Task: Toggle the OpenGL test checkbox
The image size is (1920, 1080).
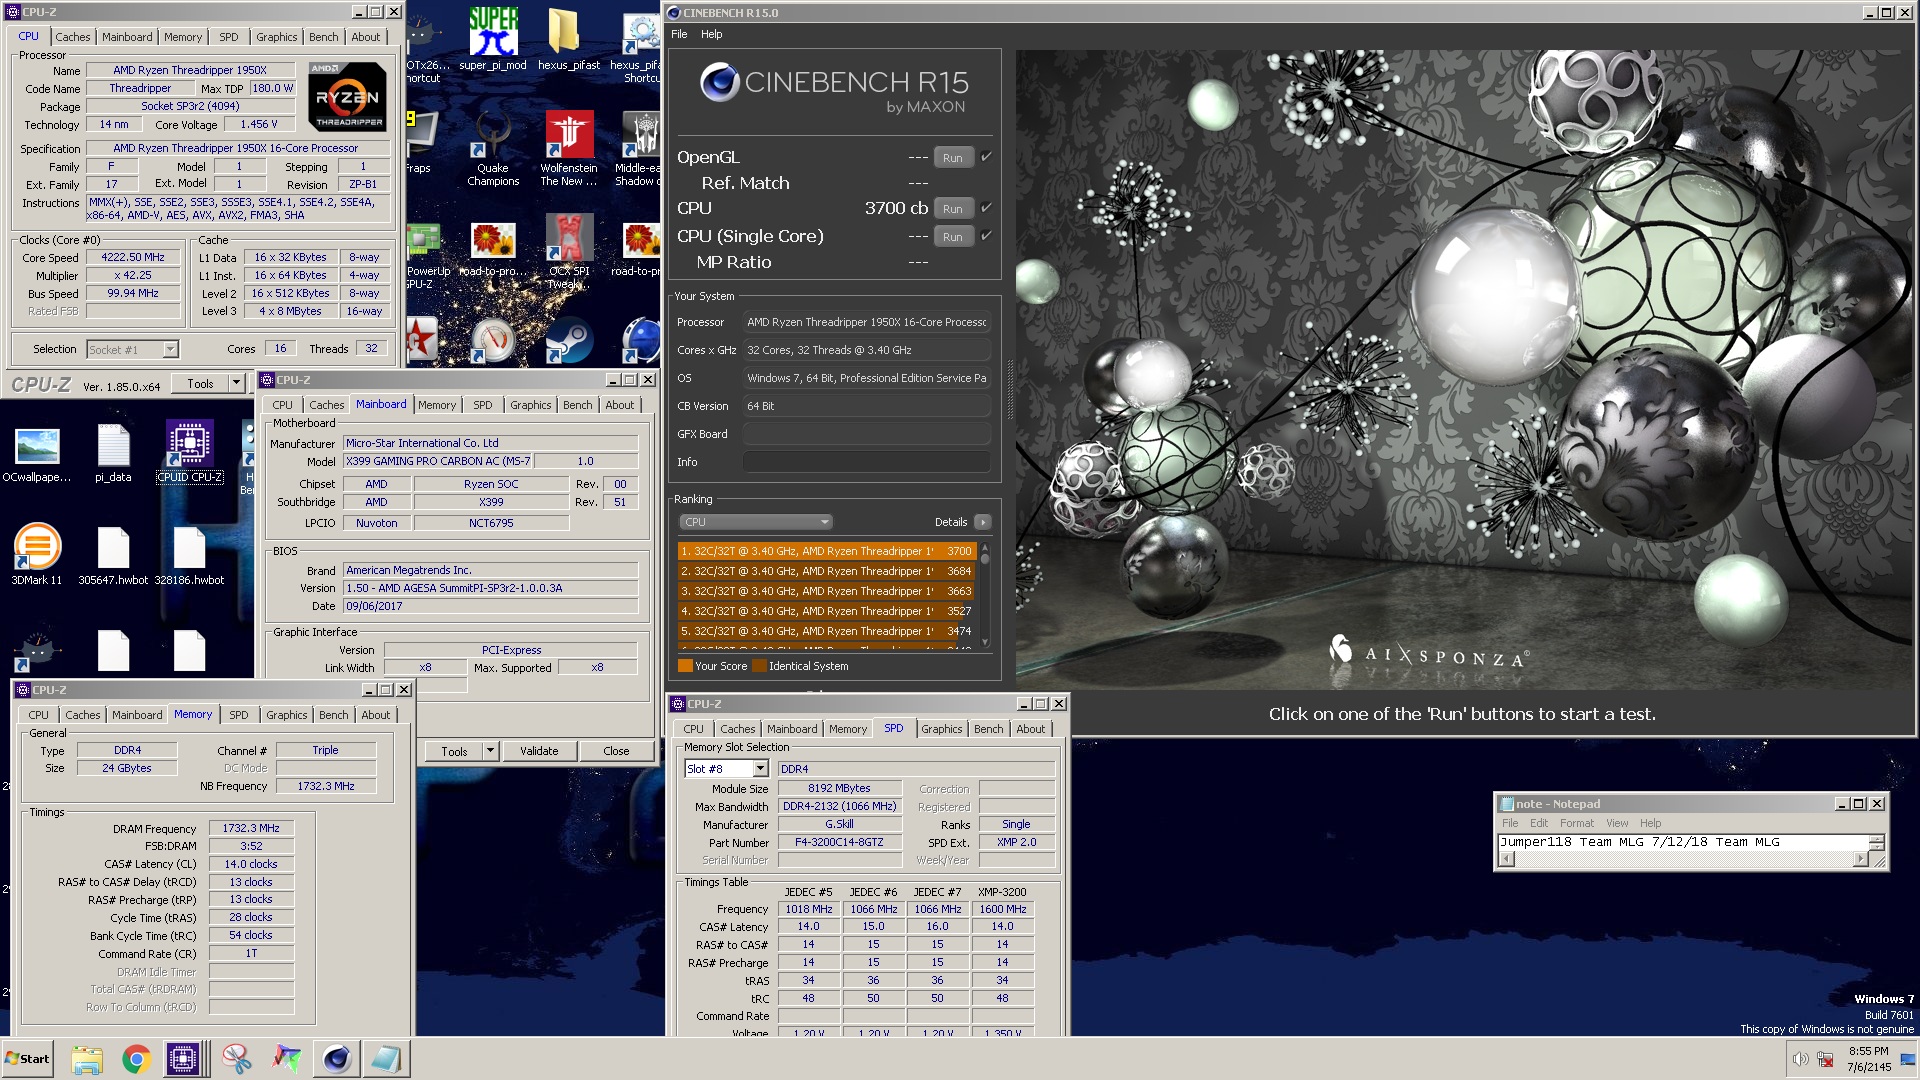Action: (986, 157)
